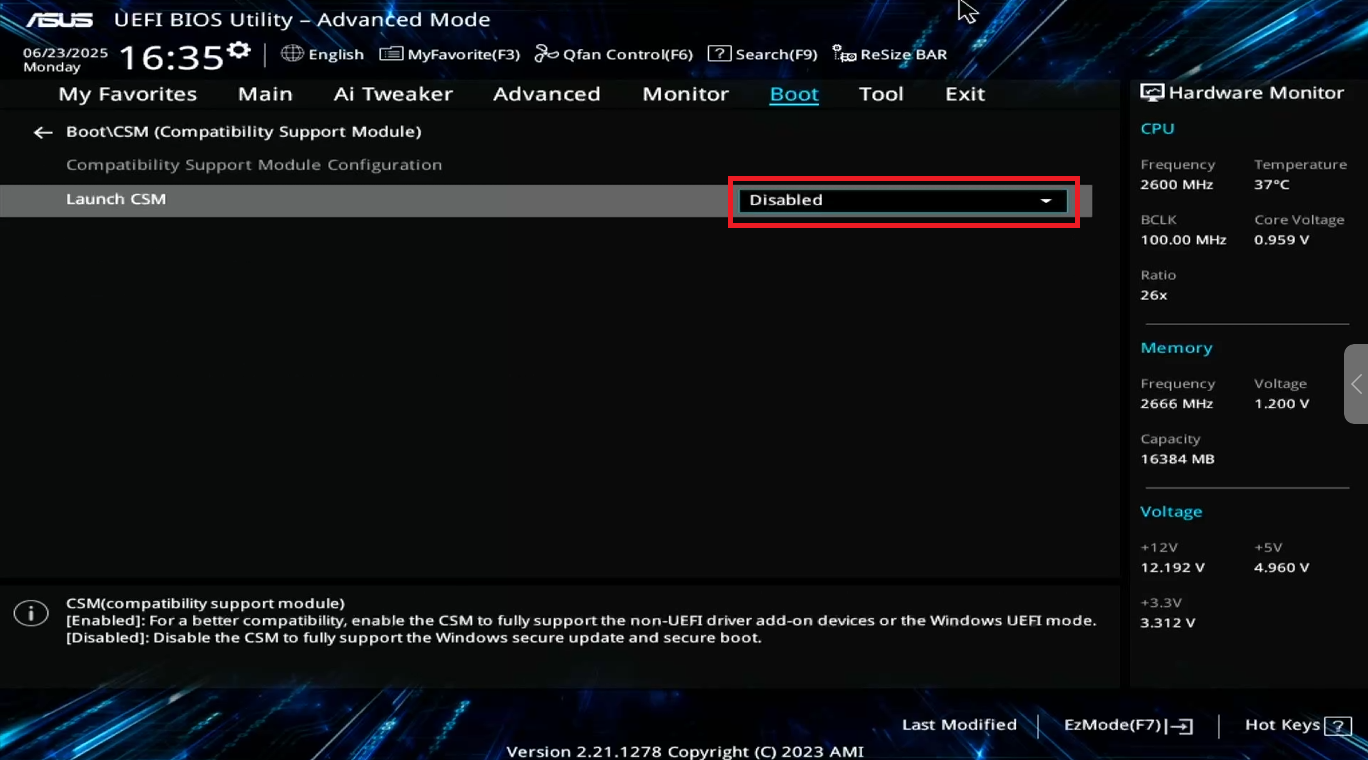Open the Launch CSM dropdown

(x=902, y=200)
